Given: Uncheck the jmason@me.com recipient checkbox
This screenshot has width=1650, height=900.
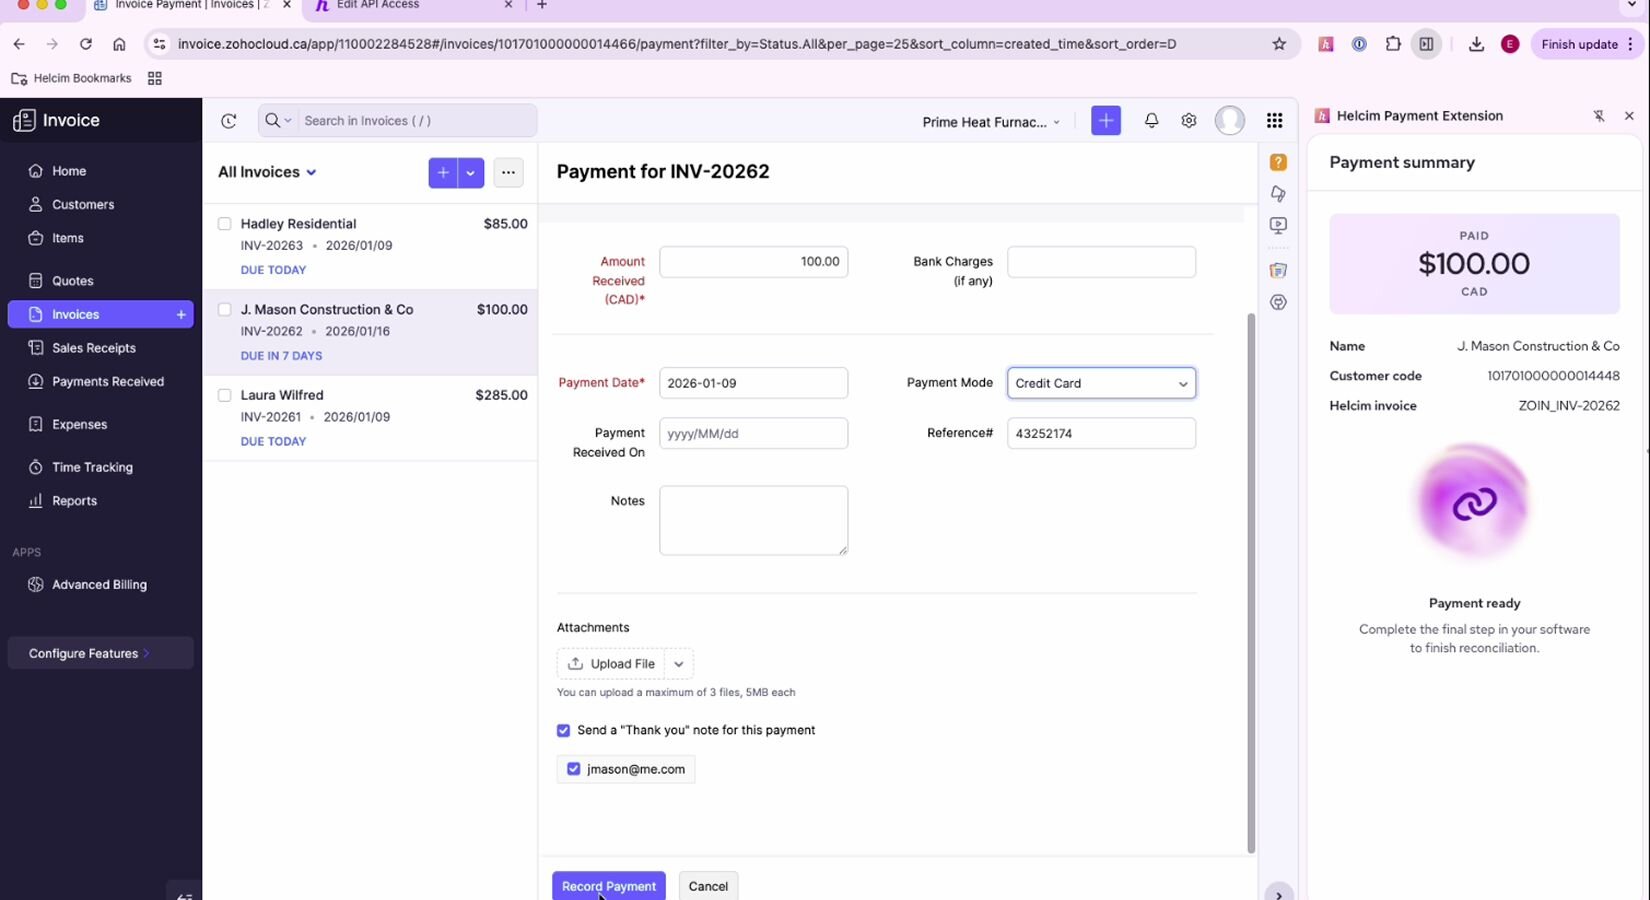Looking at the screenshot, I should click(x=574, y=769).
